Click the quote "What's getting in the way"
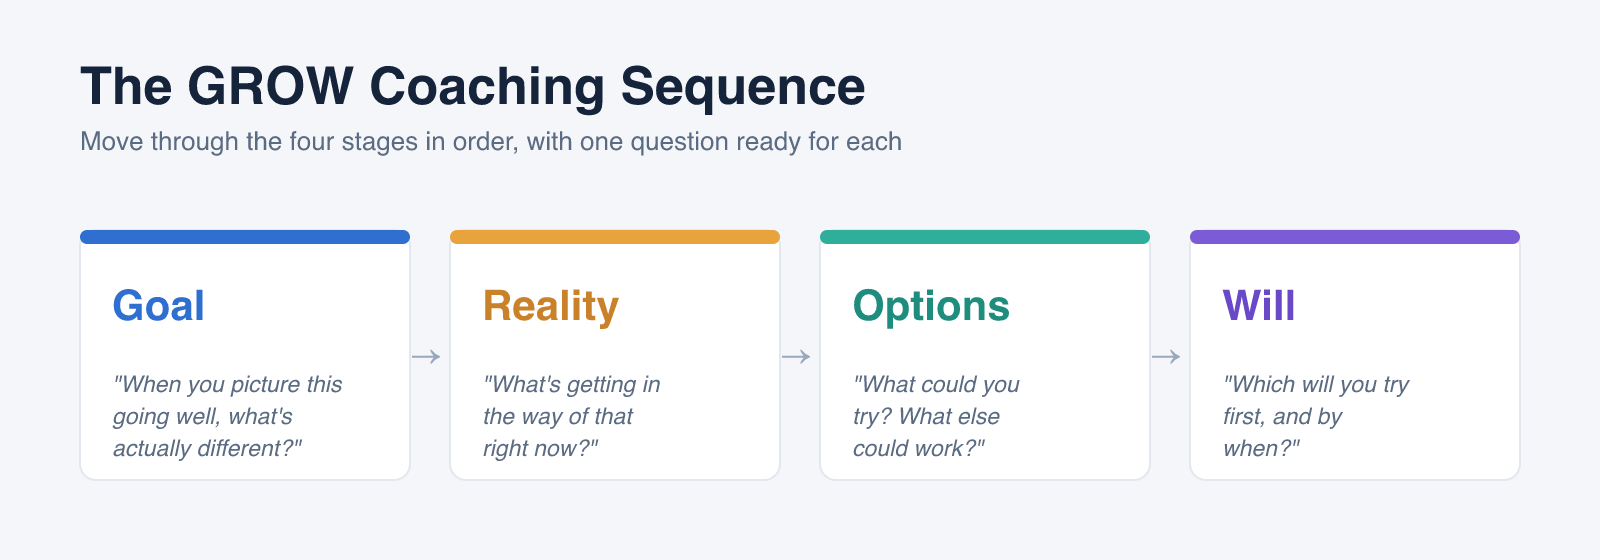Image resolution: width=1600 pixels, height=560 pixels. point(572,416)
